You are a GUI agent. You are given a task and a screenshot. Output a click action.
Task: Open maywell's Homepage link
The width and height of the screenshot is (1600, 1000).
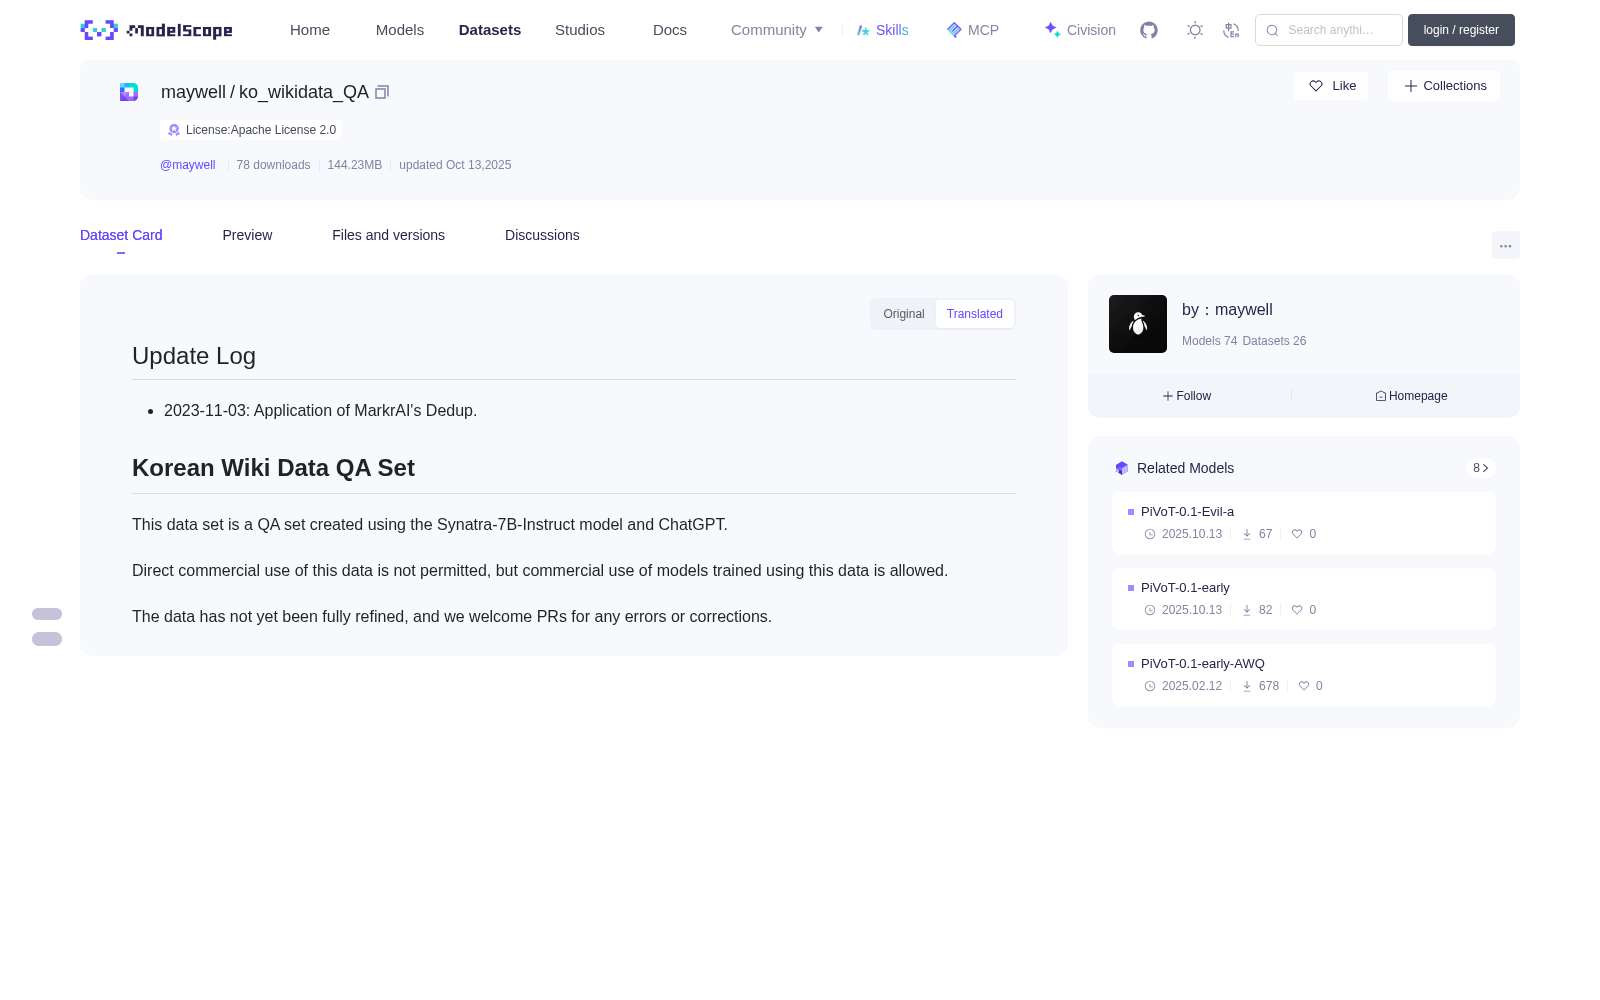[x=1411, y=396]
